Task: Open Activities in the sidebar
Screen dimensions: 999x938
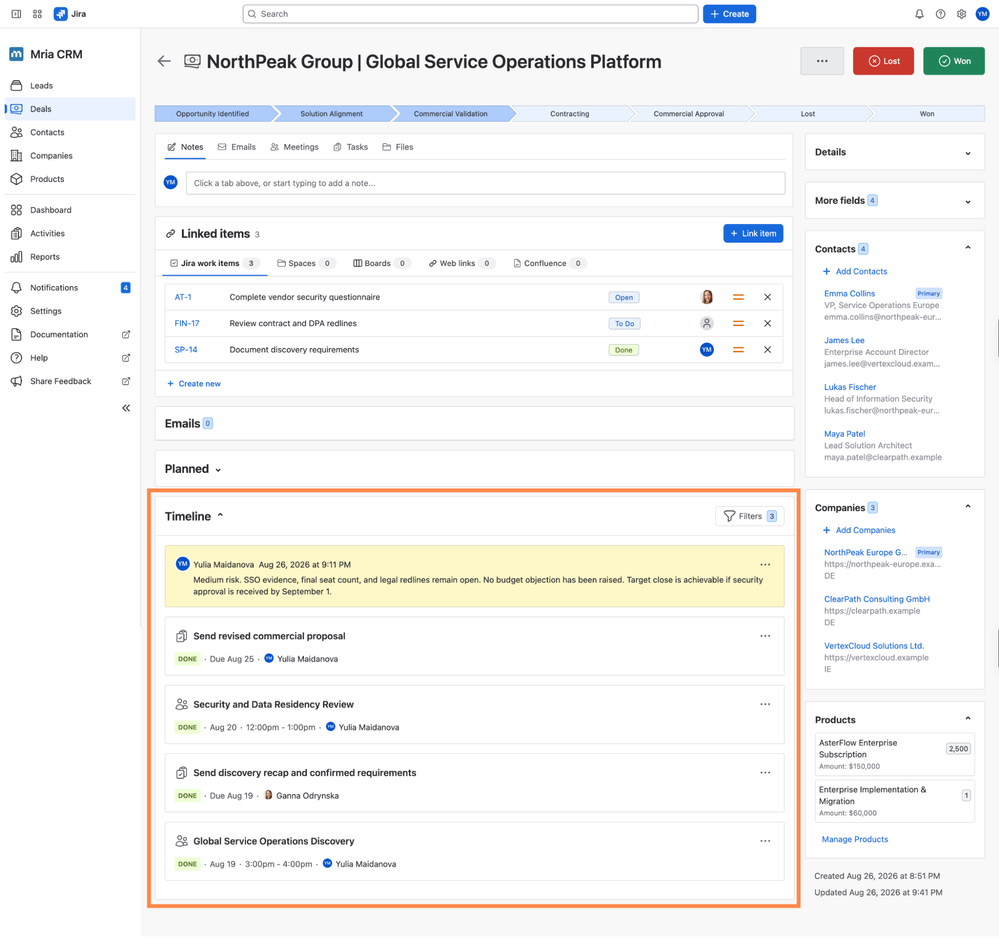Action: point(70,234)
